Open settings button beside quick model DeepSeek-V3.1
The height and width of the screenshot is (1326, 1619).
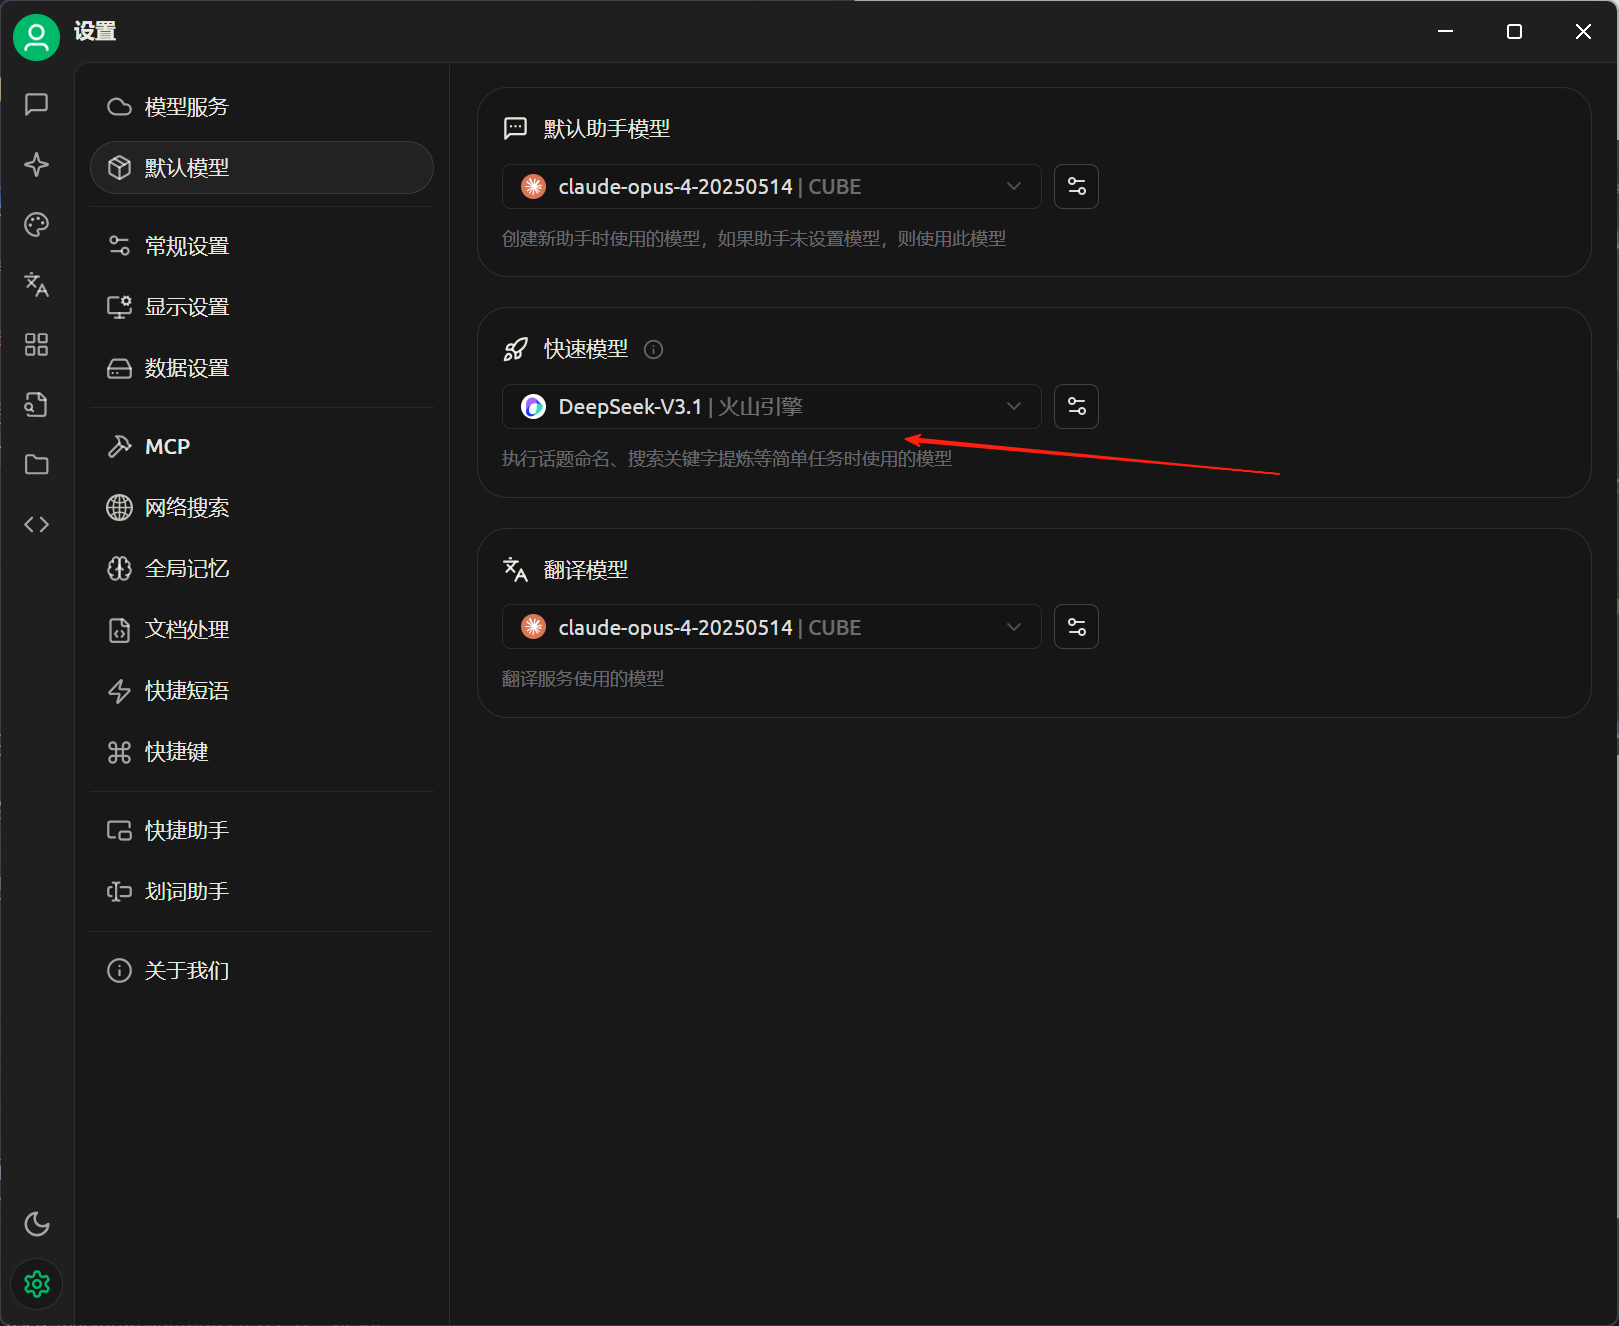click(x=1076, y=406)
